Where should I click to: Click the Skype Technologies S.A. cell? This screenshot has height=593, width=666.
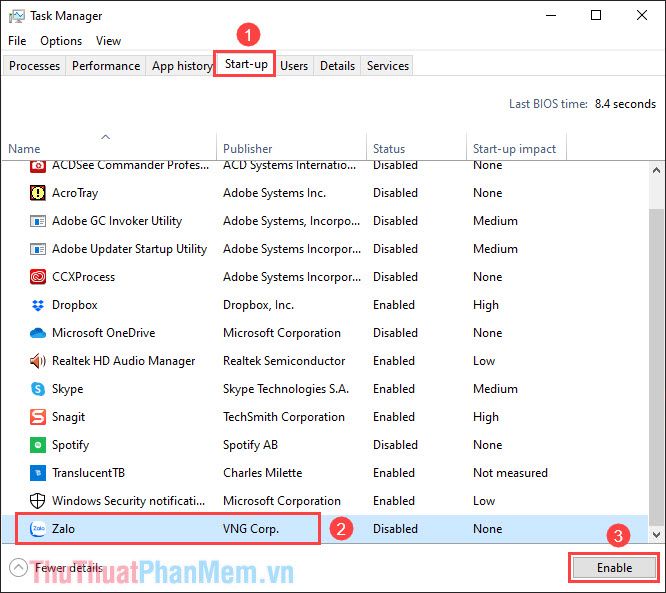coord(286,389)
